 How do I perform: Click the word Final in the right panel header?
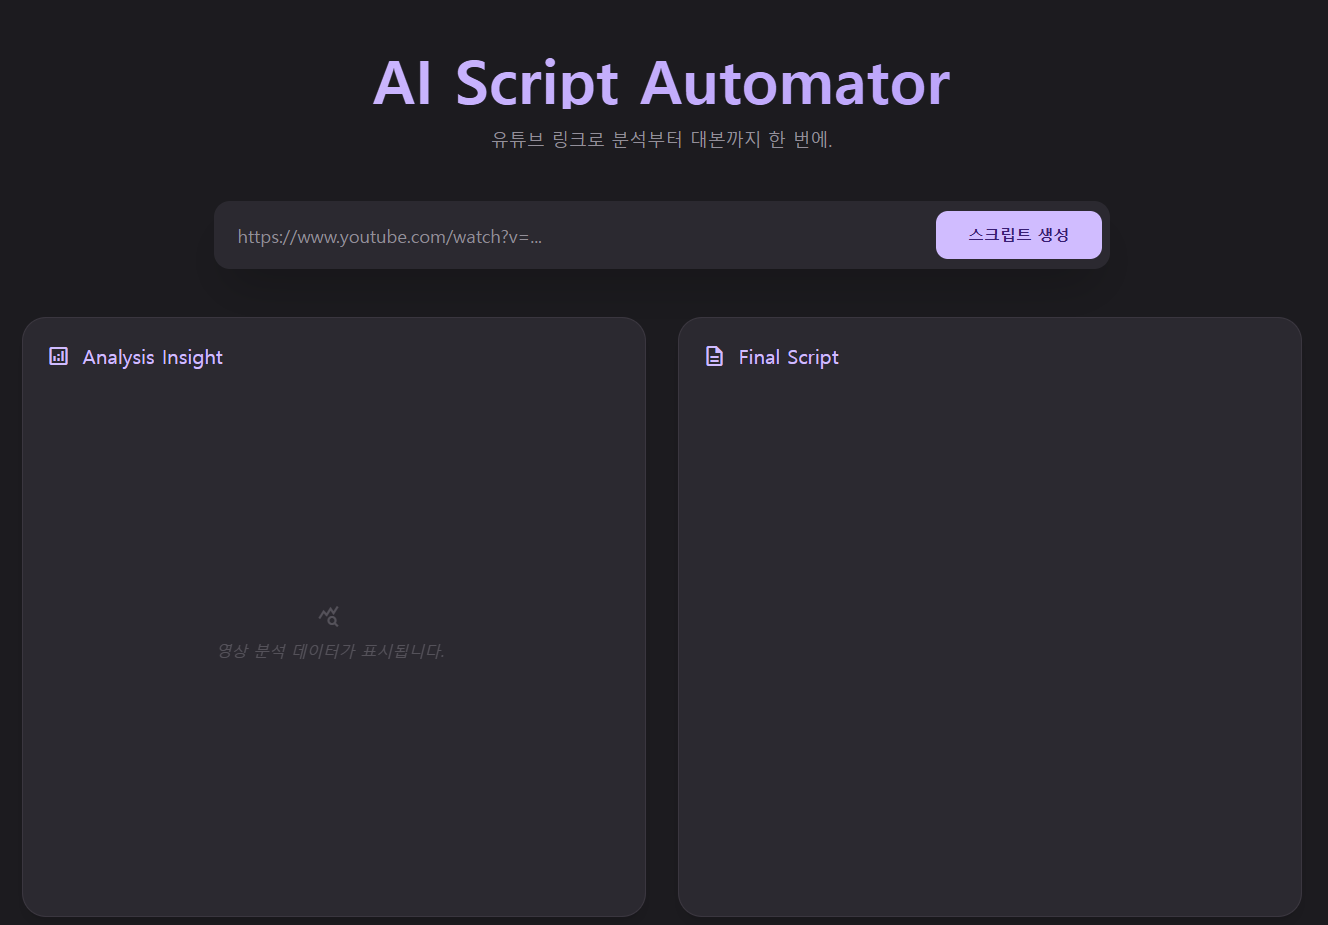[x=759, y=357]
